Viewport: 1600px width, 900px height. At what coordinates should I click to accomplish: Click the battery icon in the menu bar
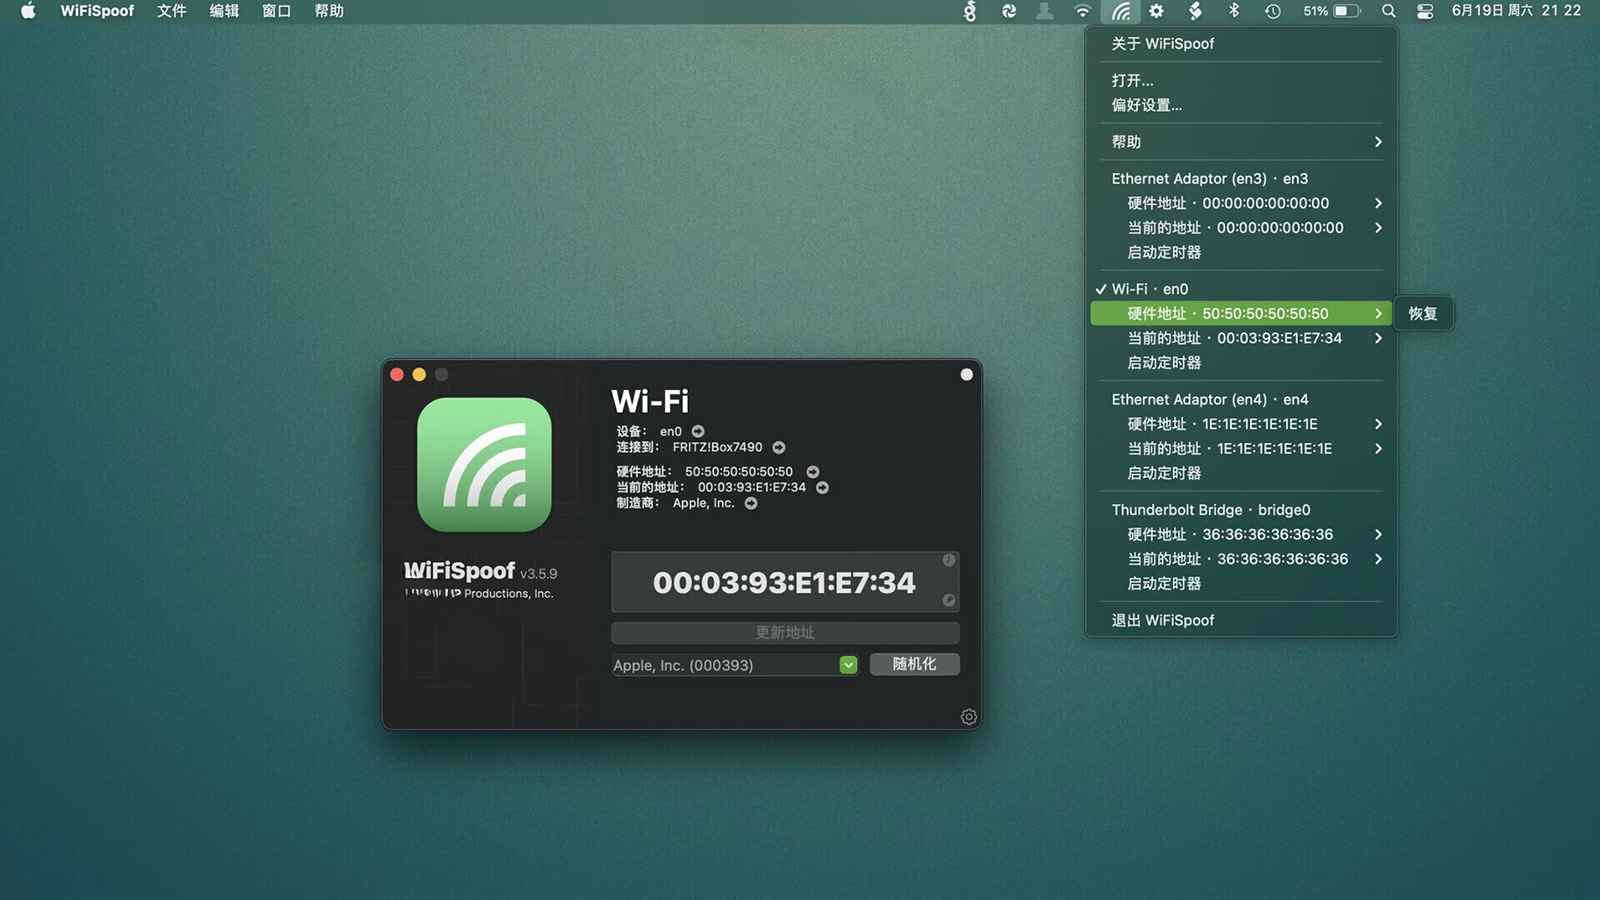[1347, 11]
